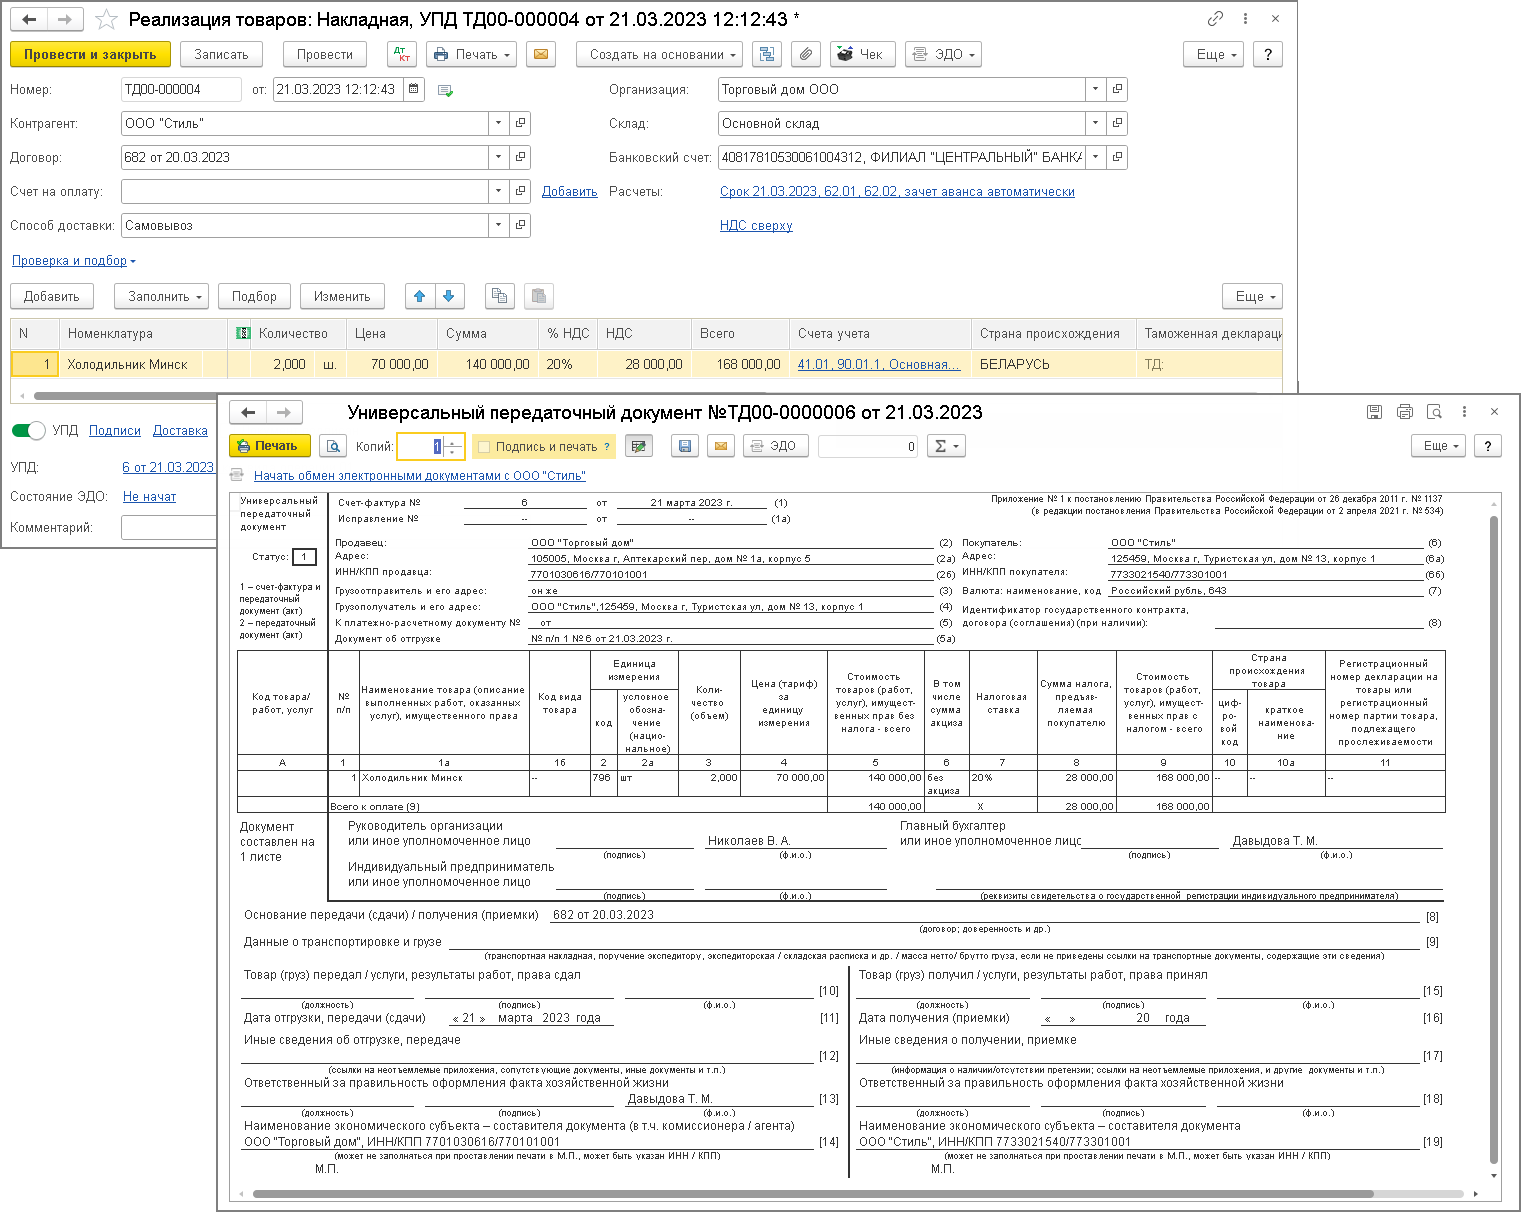The image size is (1522, 1212).
Task: Open ЭДО menu in sales document
Action: [943, 54]
